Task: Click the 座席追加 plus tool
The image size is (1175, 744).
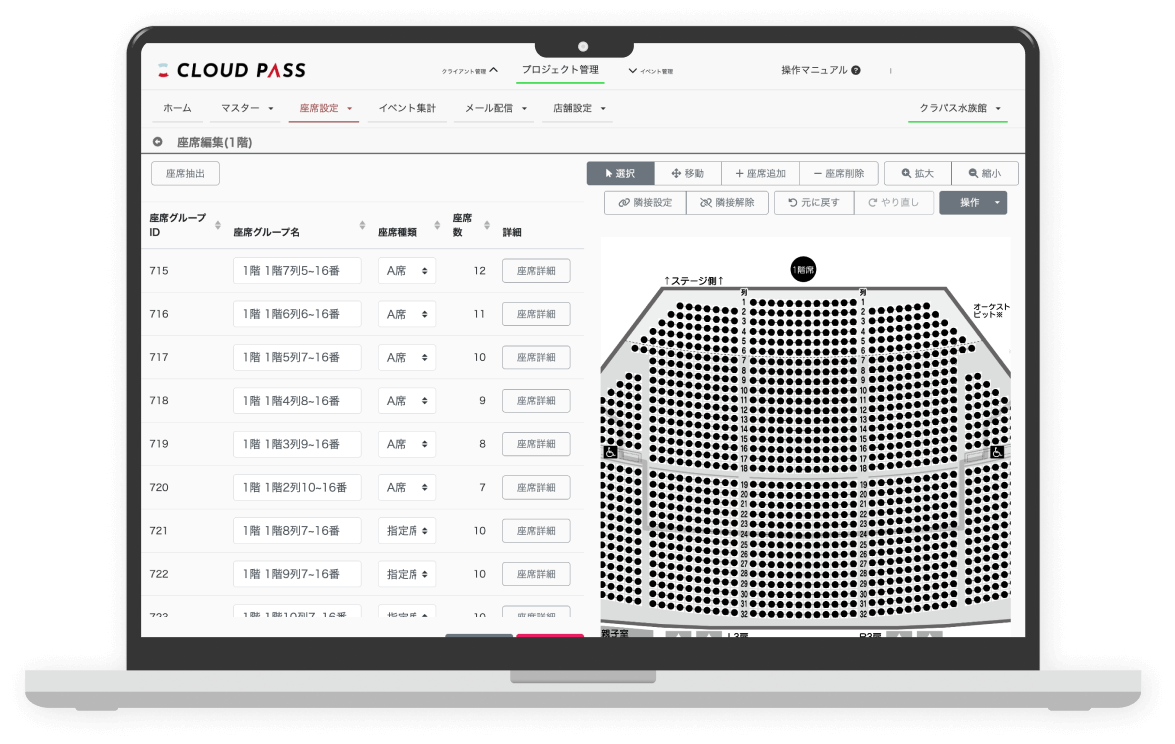Action: pos(760,173)
